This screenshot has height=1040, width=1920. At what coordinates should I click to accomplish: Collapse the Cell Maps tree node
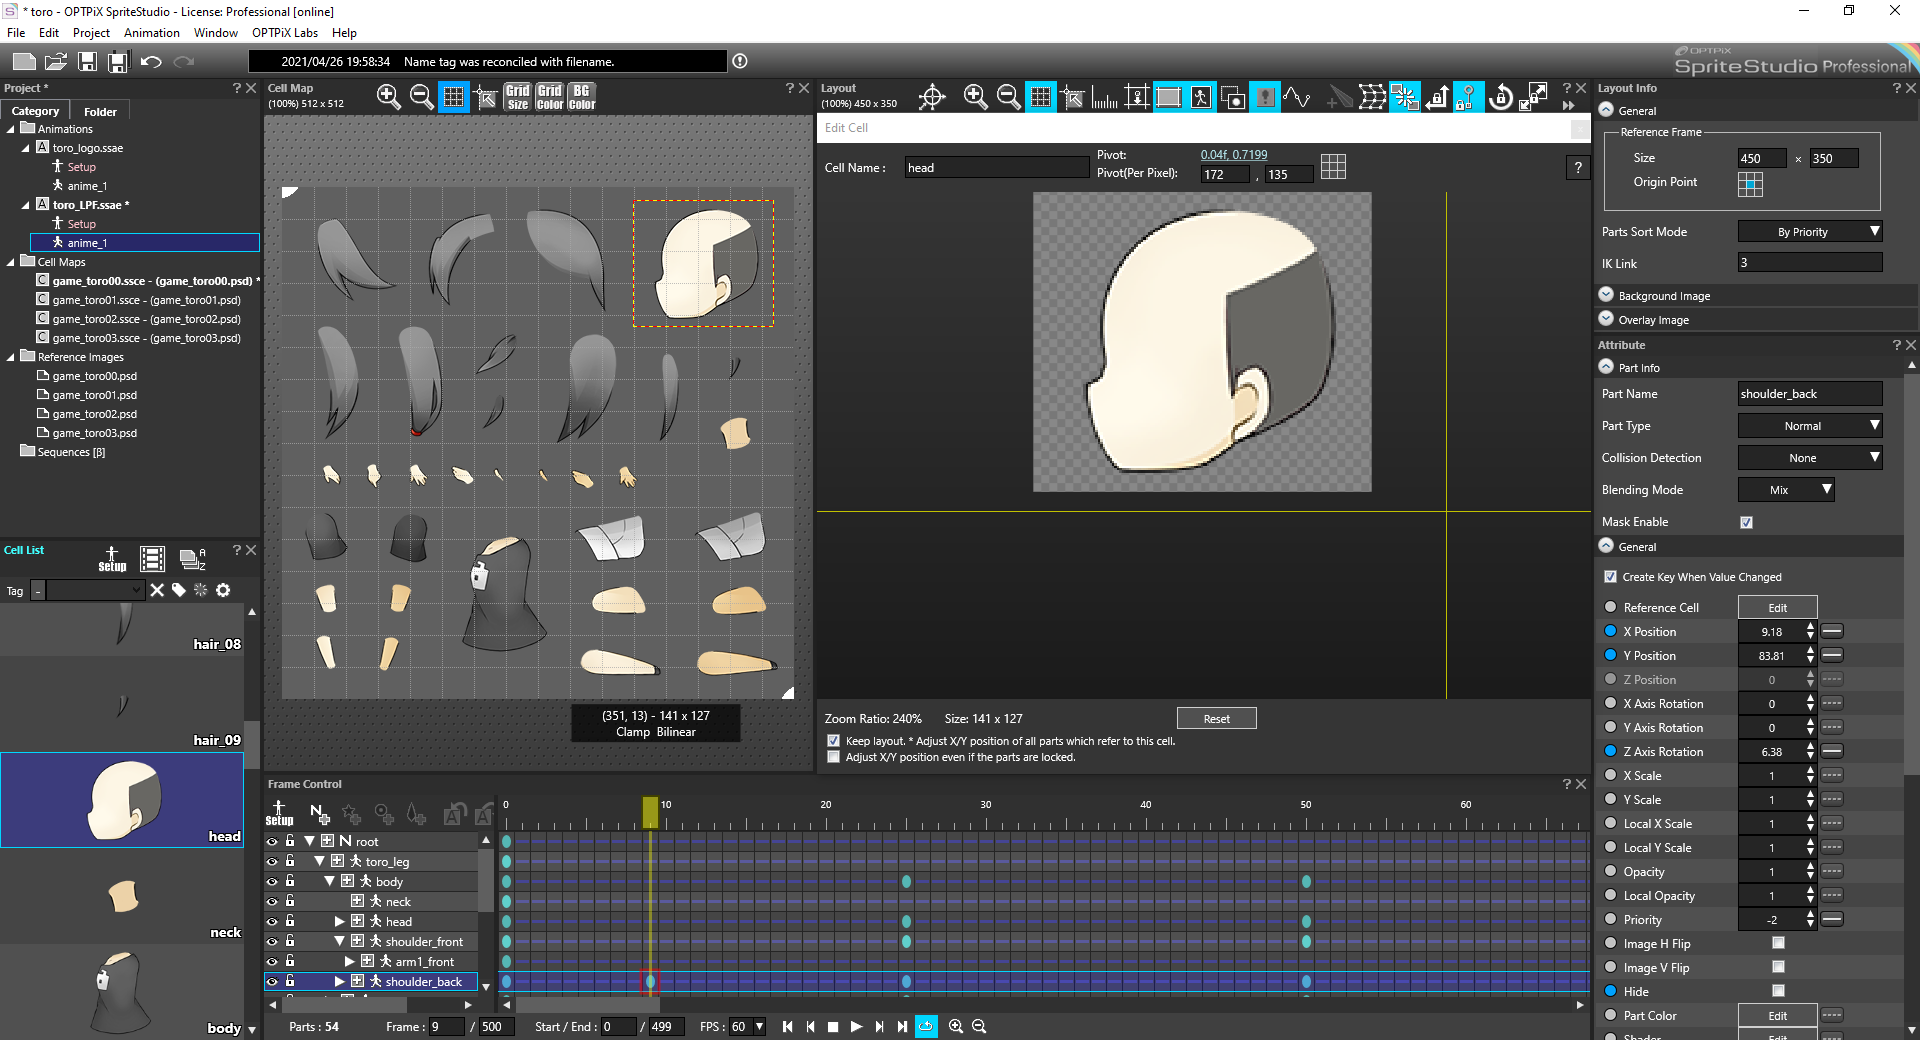(11, 262)
